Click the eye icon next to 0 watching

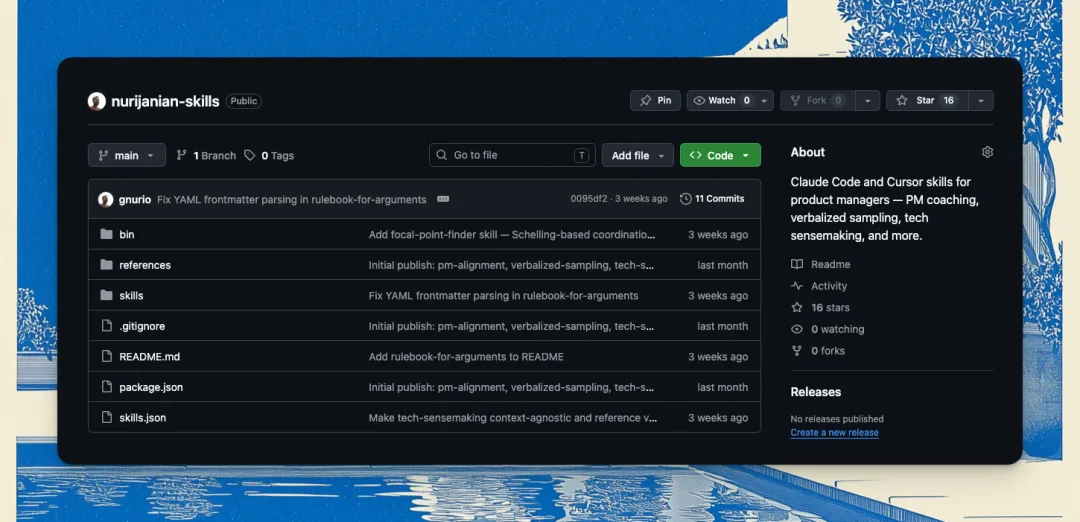click(797, 329)
